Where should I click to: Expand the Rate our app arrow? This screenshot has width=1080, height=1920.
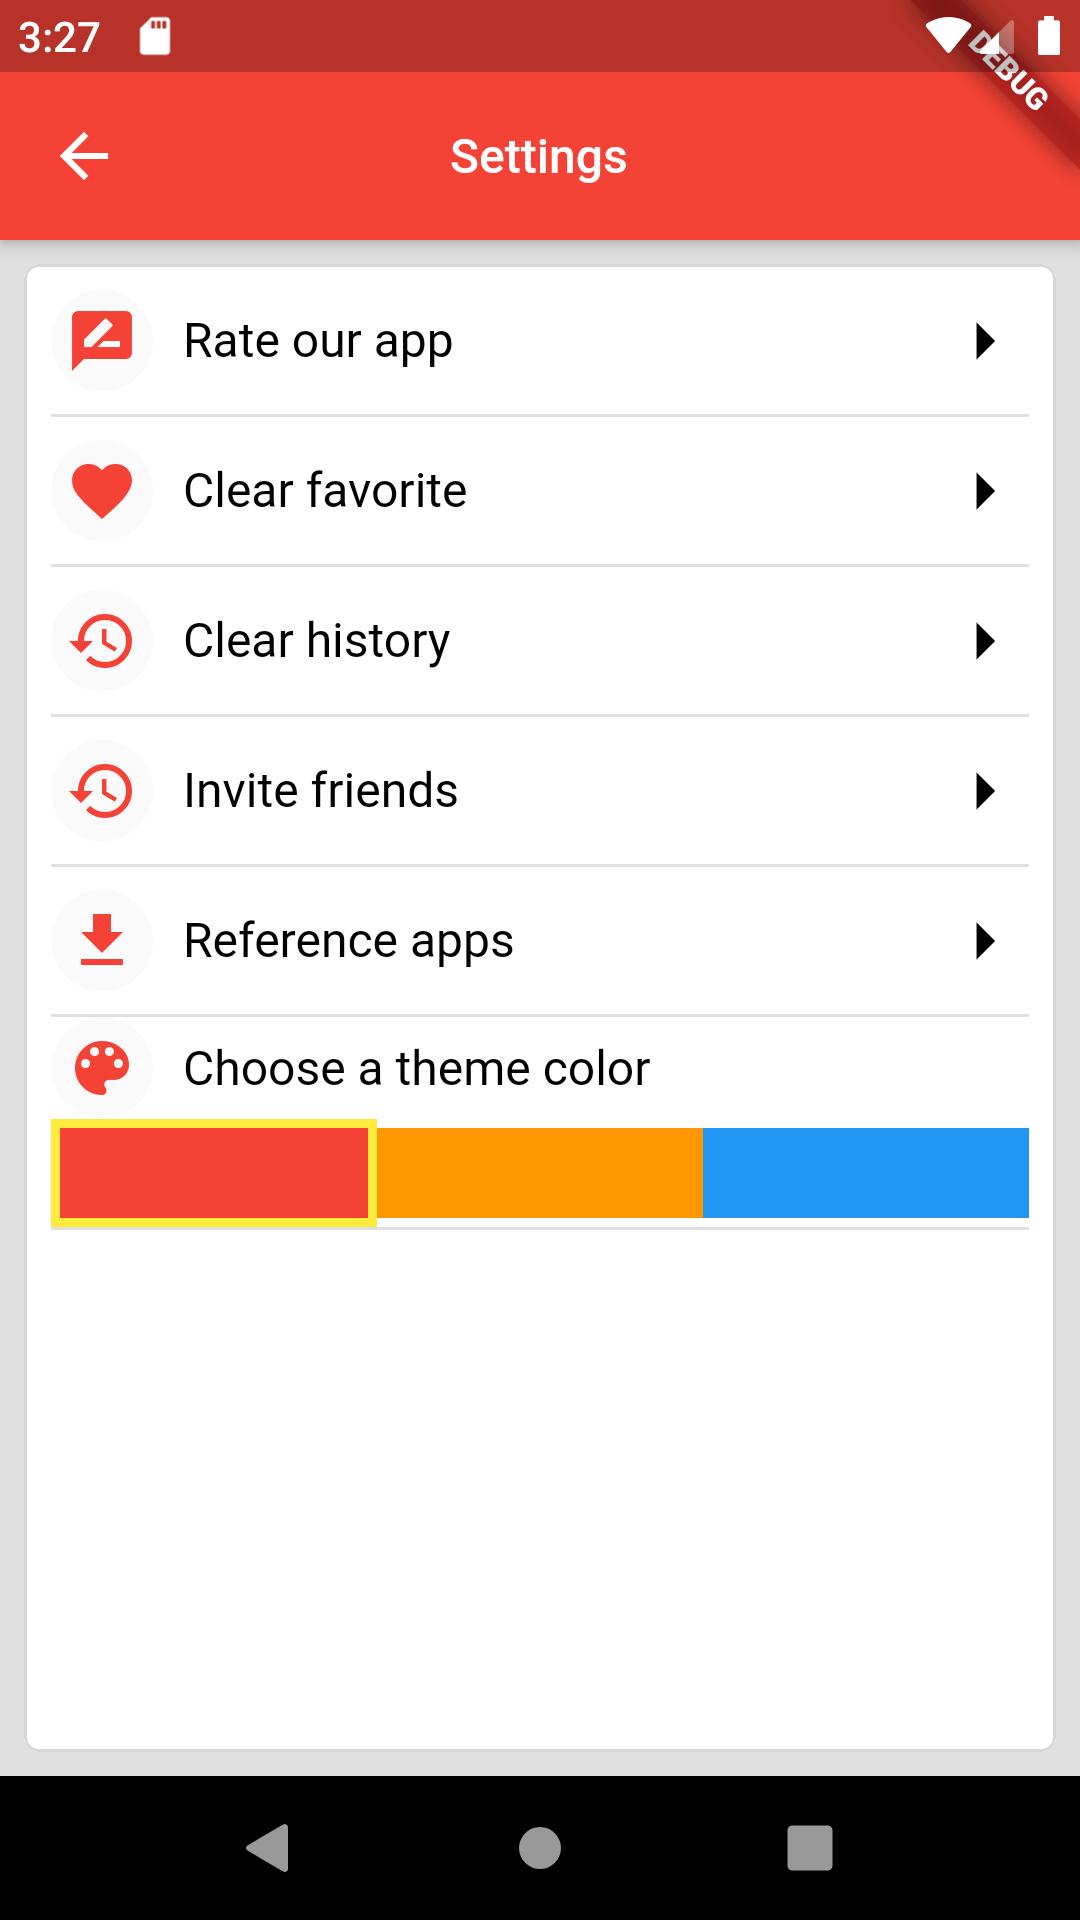[985, 341]
